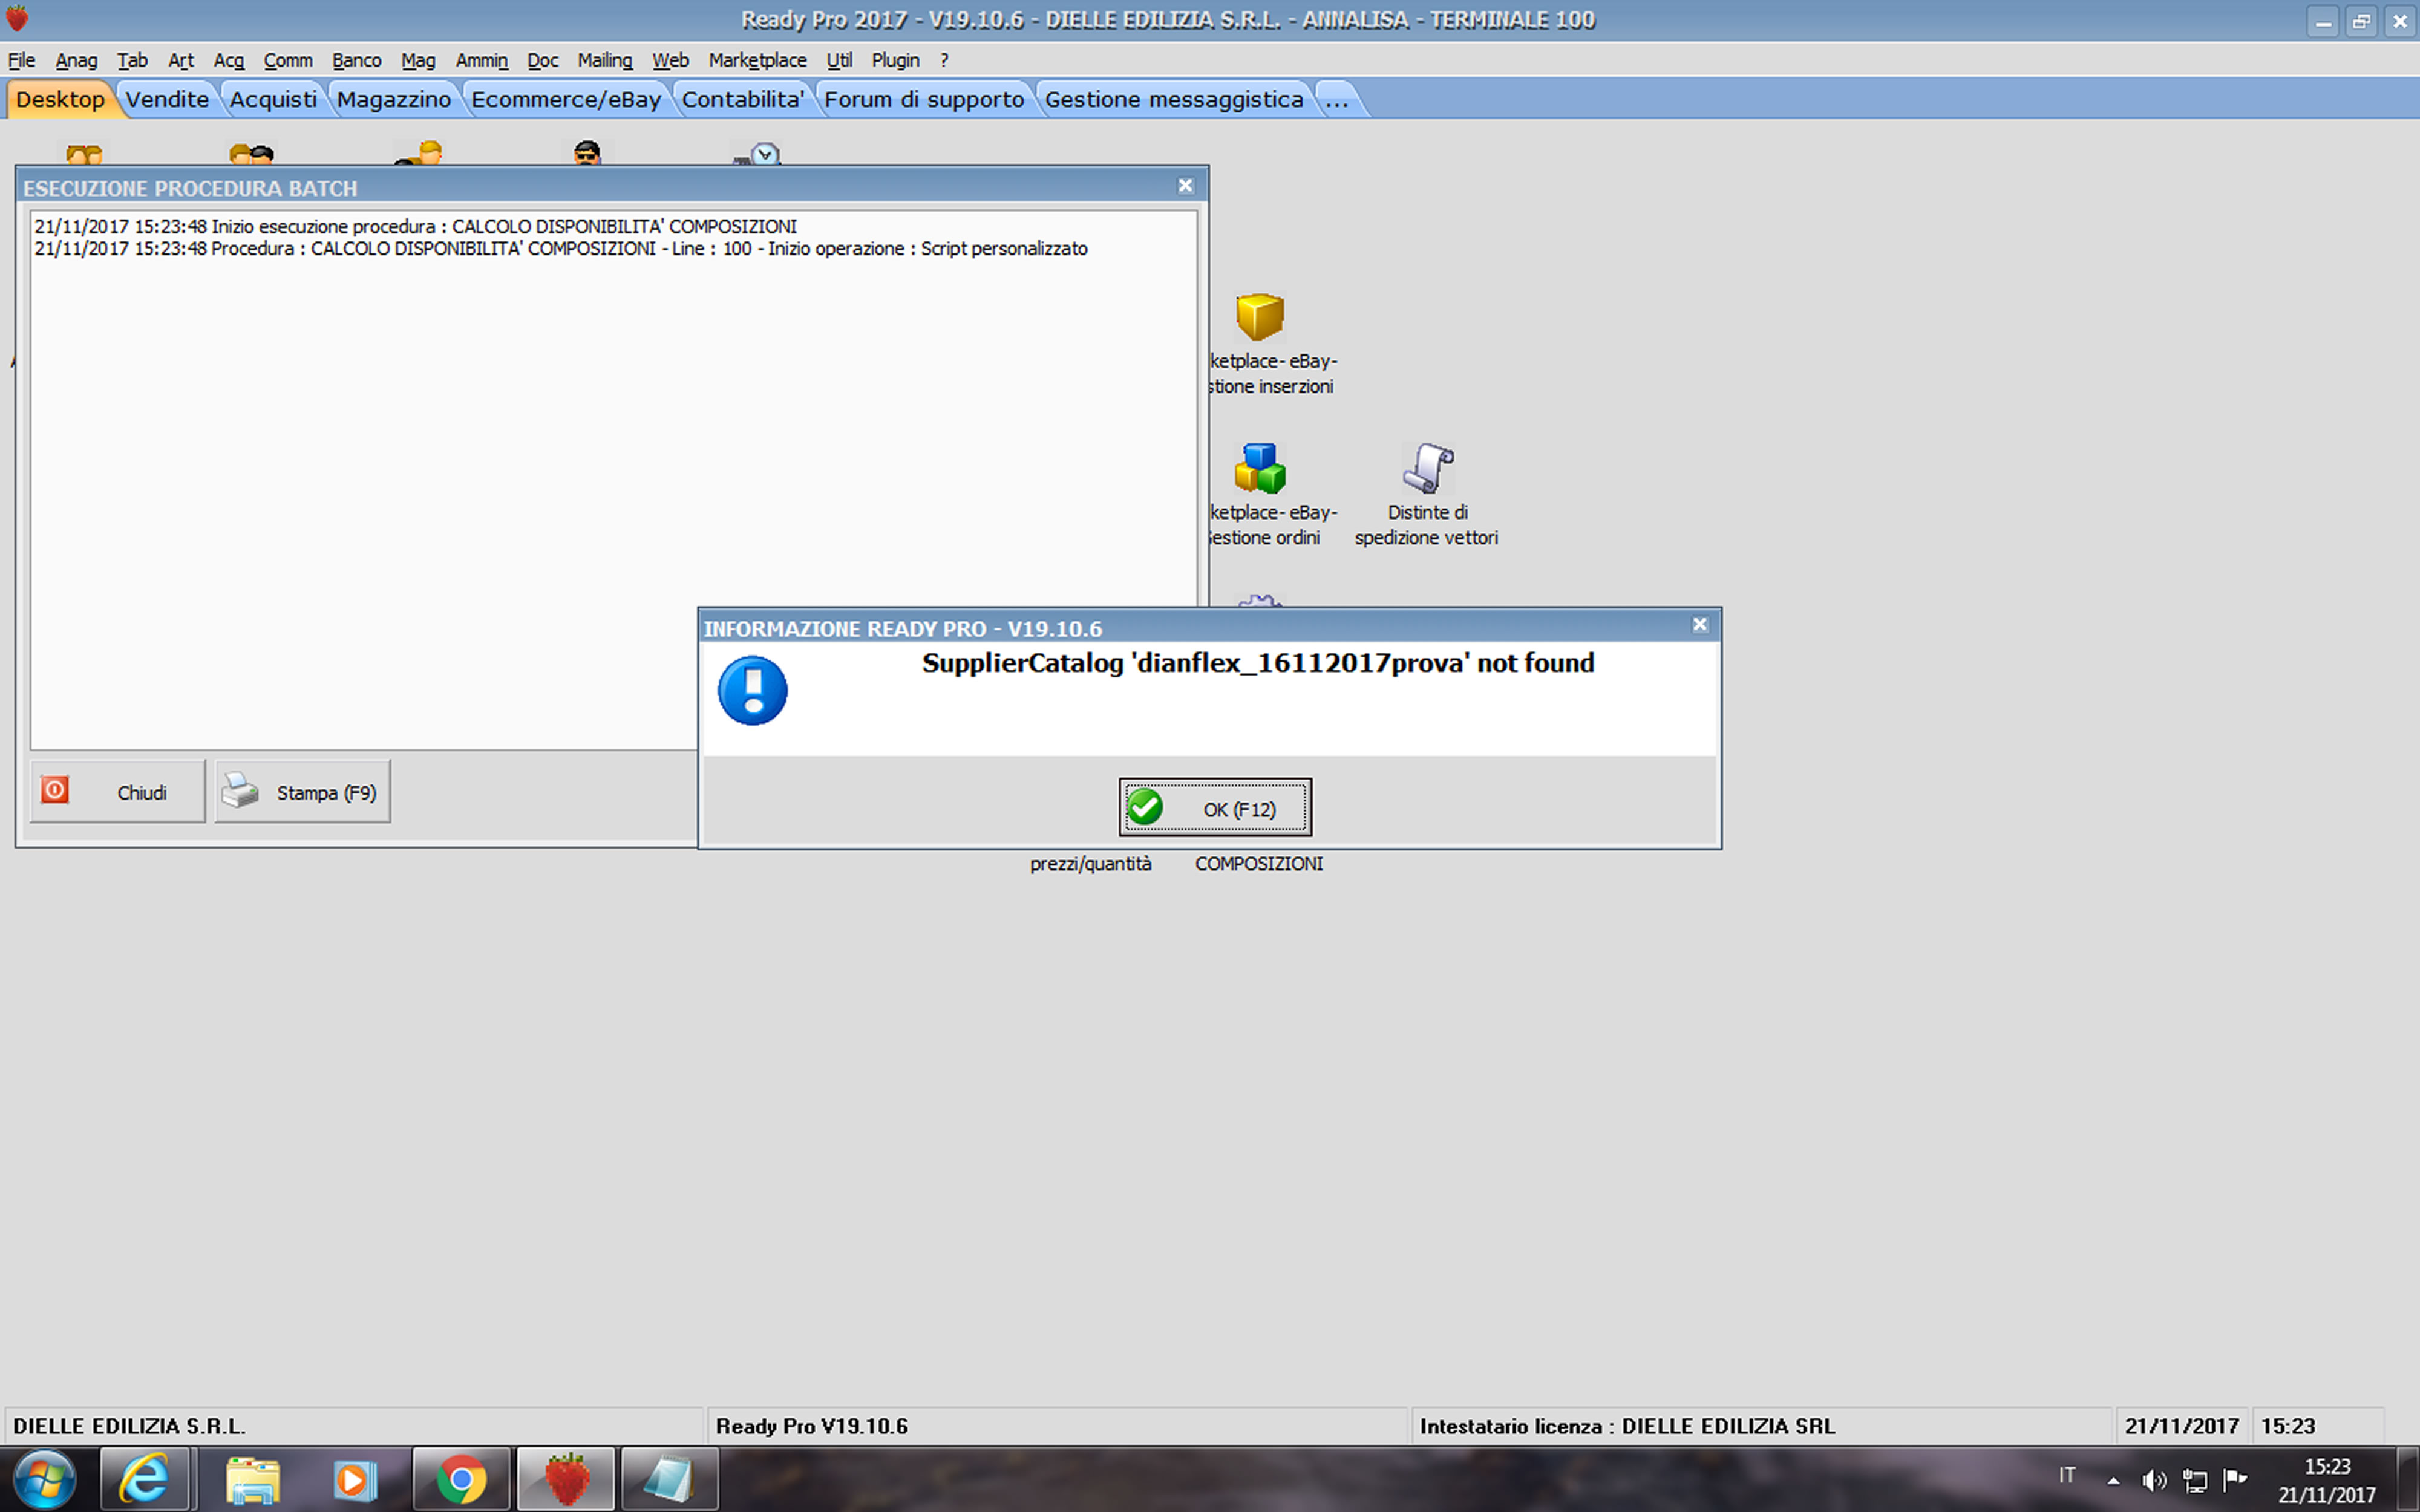This screenshot has height=1512, width=2420.
Task: Click the COMPOSIZIONI desktop label
Action: click(1259, 863)
